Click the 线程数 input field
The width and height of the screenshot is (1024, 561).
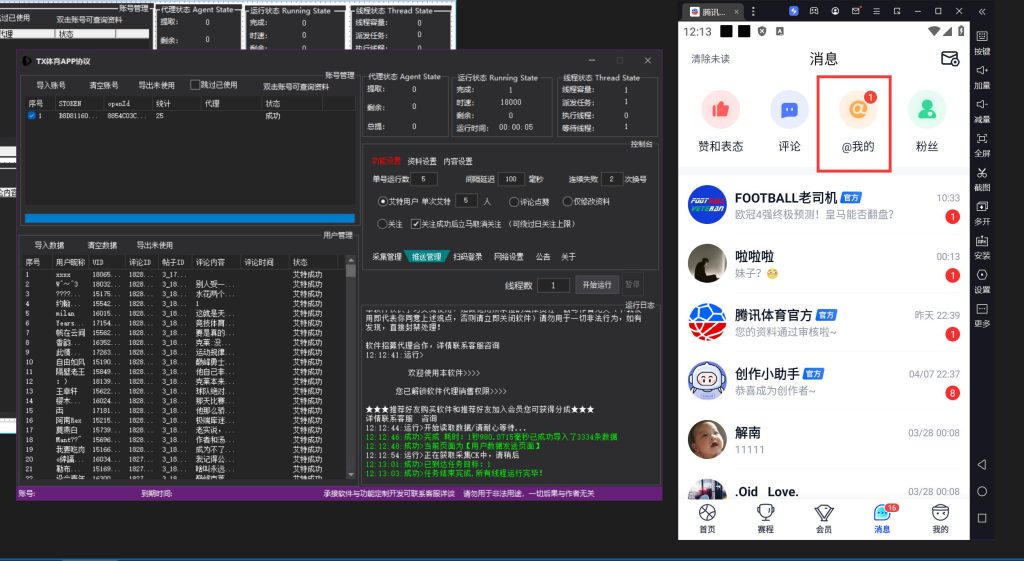click(552, 285)
